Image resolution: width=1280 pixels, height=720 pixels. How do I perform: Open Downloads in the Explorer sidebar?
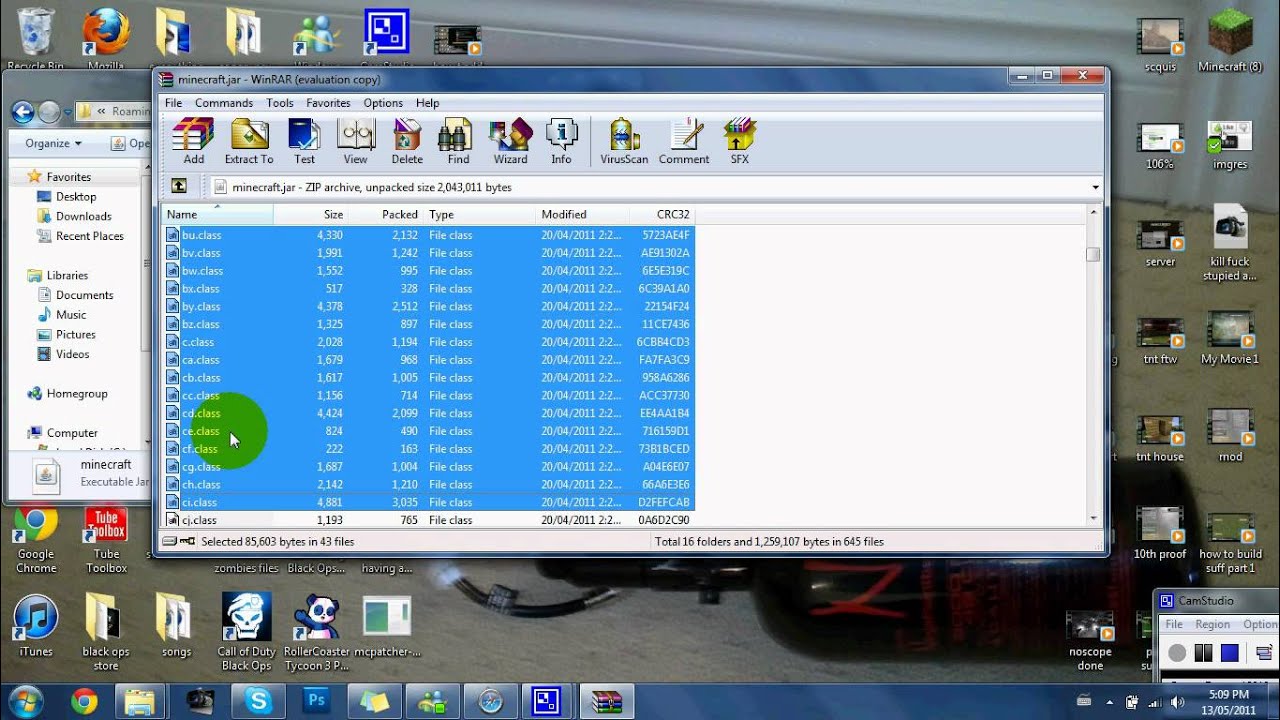click(83, 216)
